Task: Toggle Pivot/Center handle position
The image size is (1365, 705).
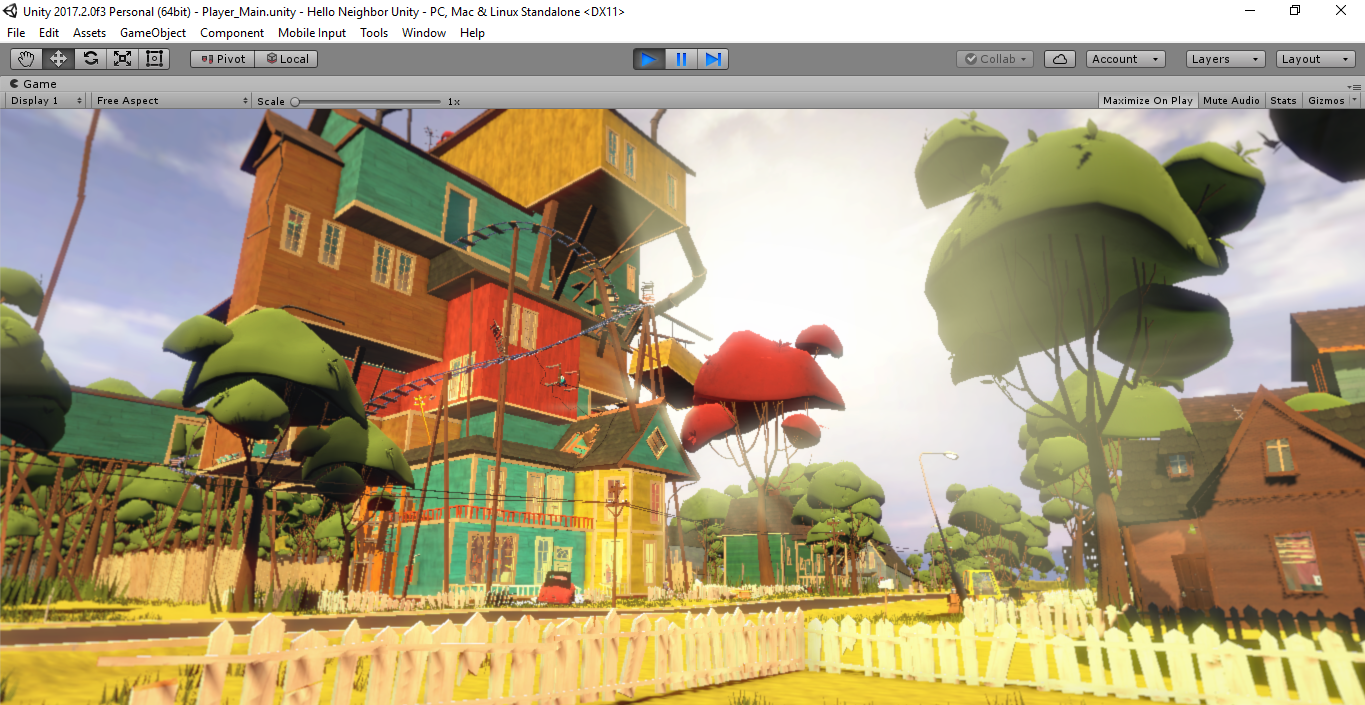Action: [x=223, y=59]
